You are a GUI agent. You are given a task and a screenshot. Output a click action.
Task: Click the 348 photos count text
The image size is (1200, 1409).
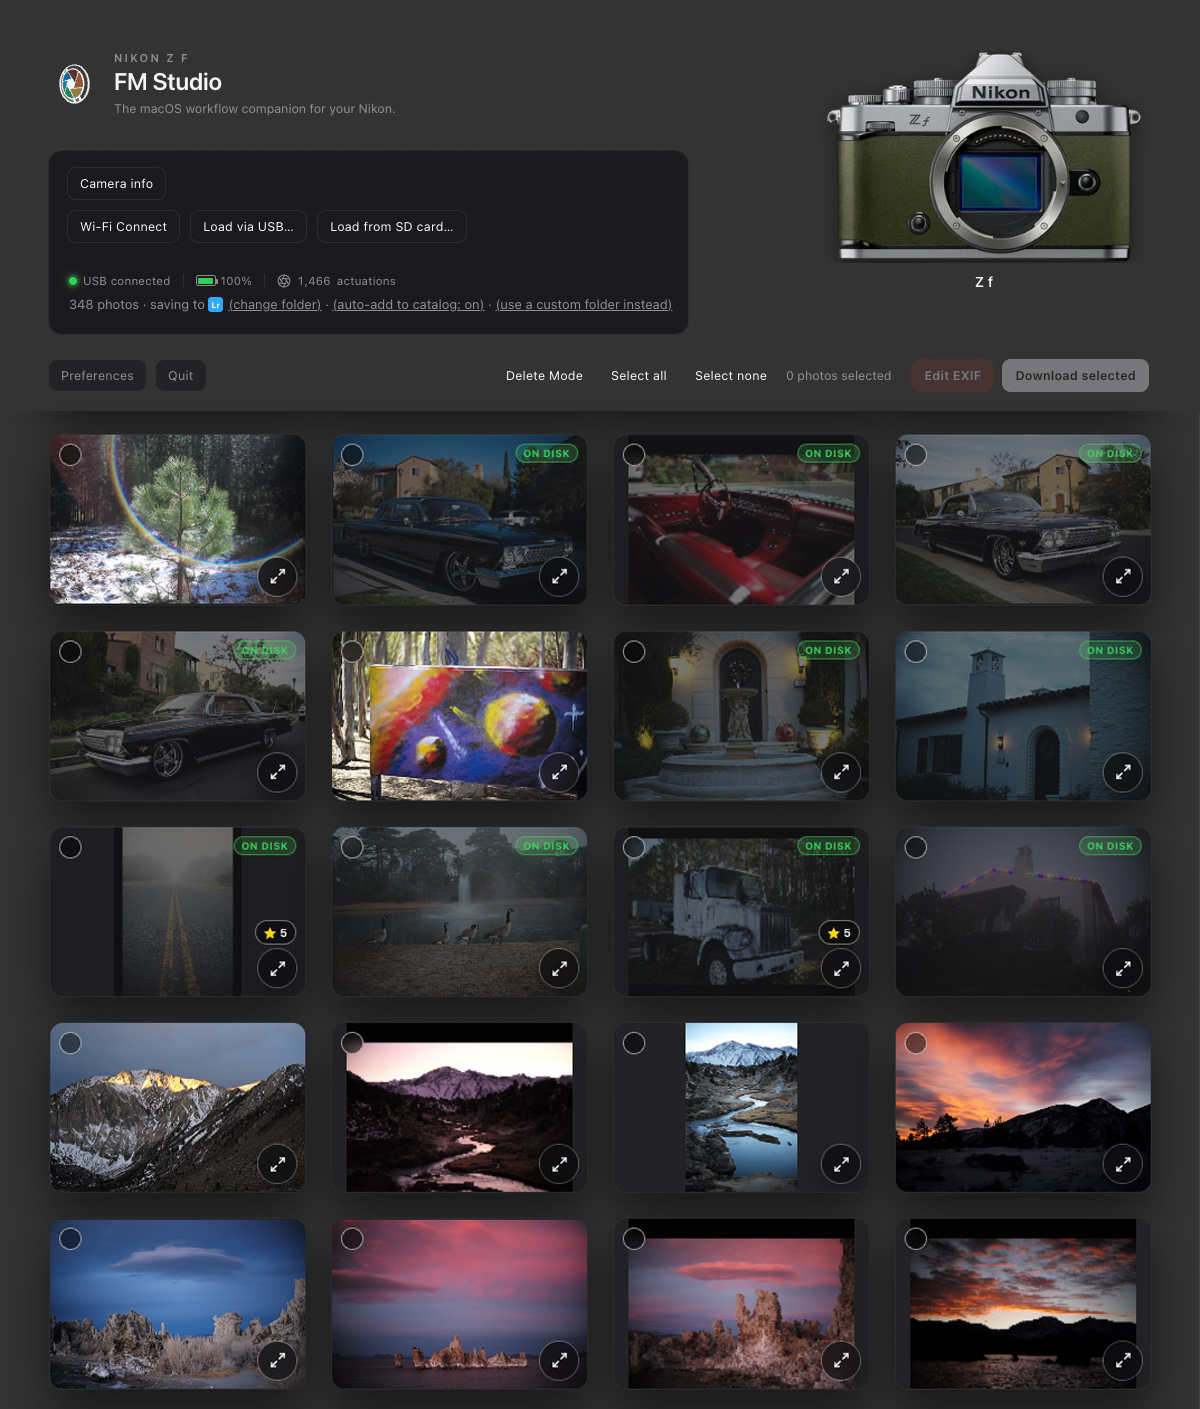coord(104,305)
